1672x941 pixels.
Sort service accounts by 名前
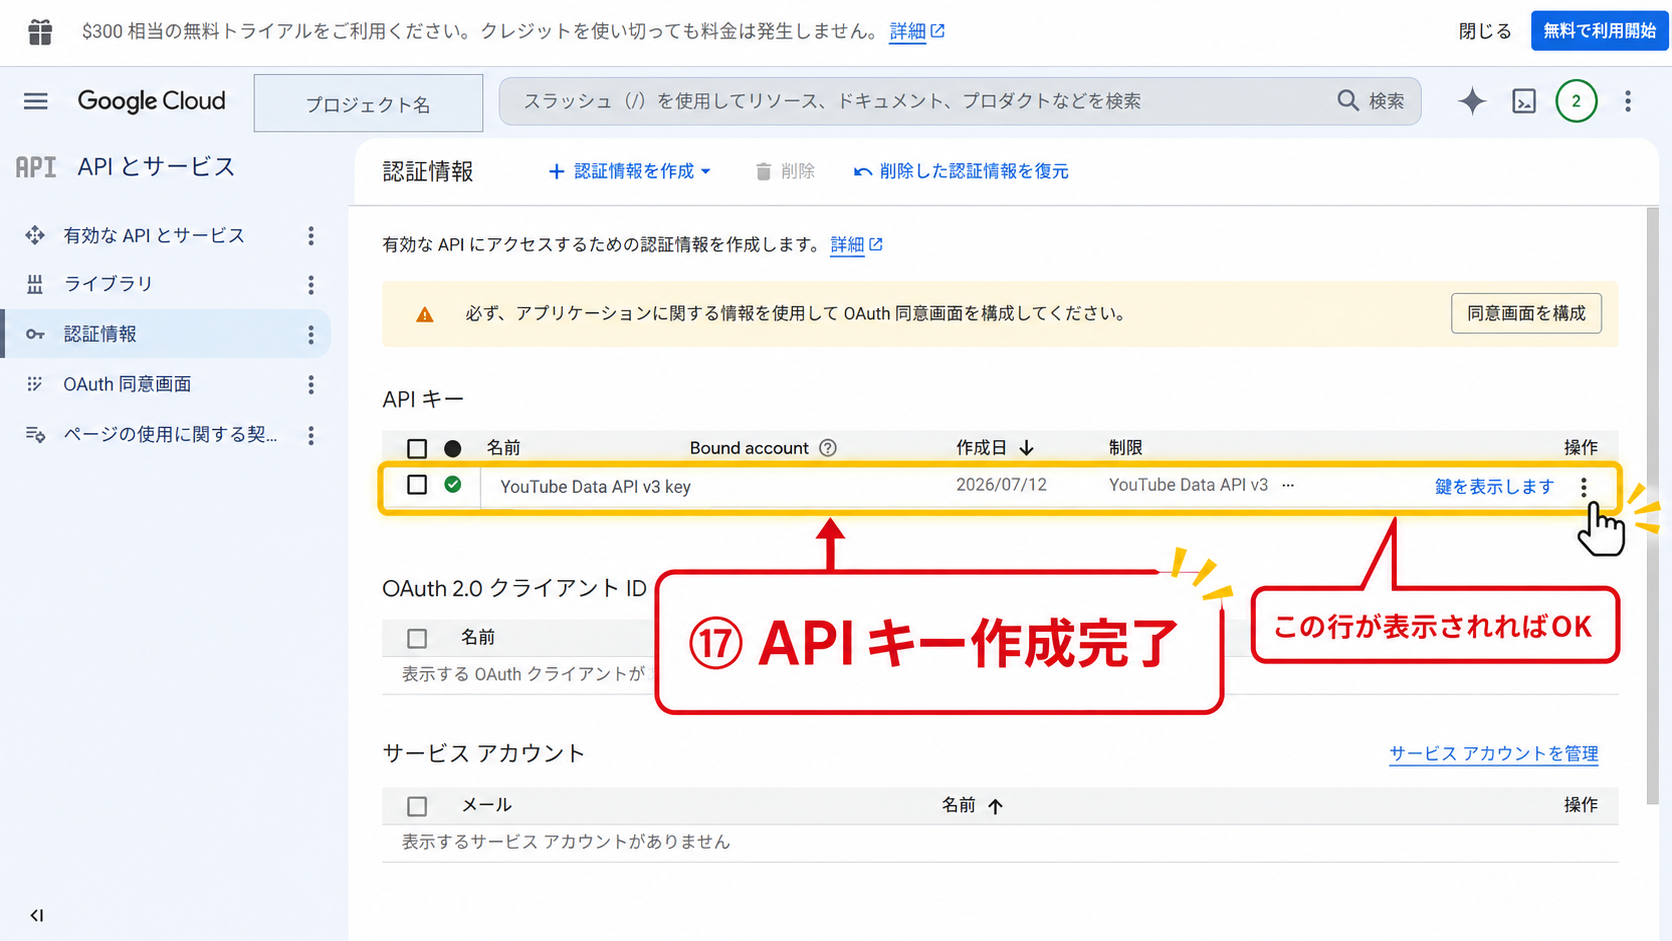pos(972,806)
